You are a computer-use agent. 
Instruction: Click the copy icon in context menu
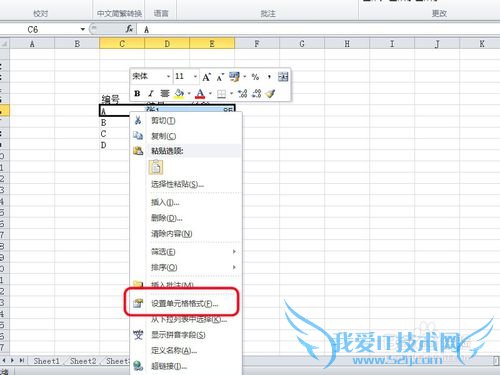138,136
